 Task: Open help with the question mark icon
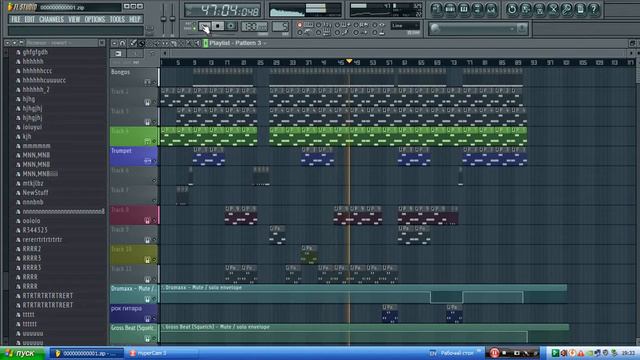click(x=594, y=9)
